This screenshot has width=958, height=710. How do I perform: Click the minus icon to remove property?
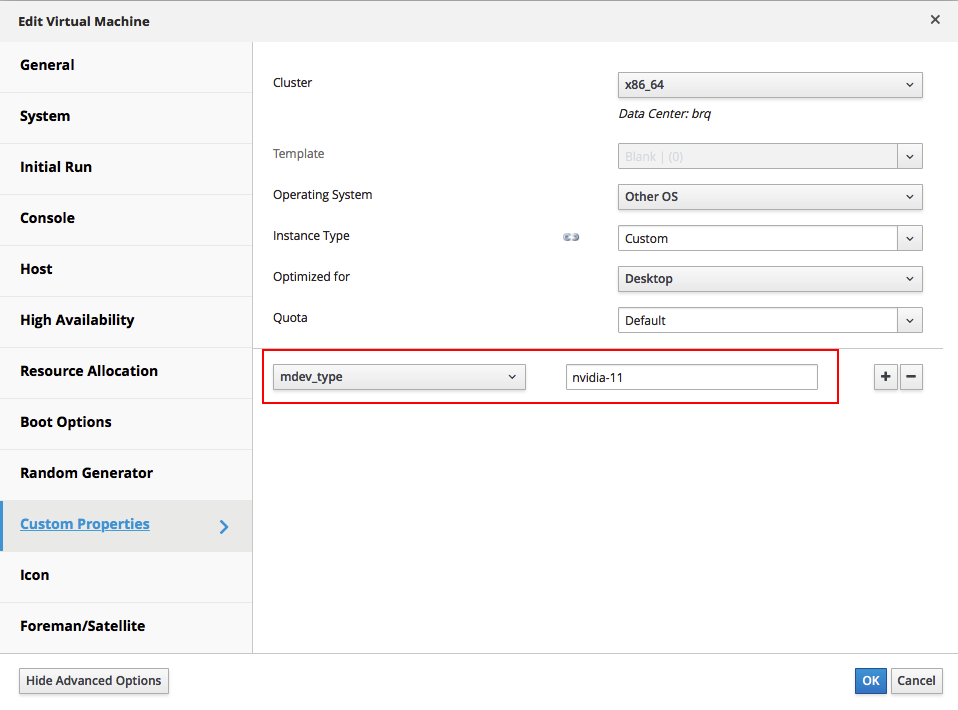point(911,377)
